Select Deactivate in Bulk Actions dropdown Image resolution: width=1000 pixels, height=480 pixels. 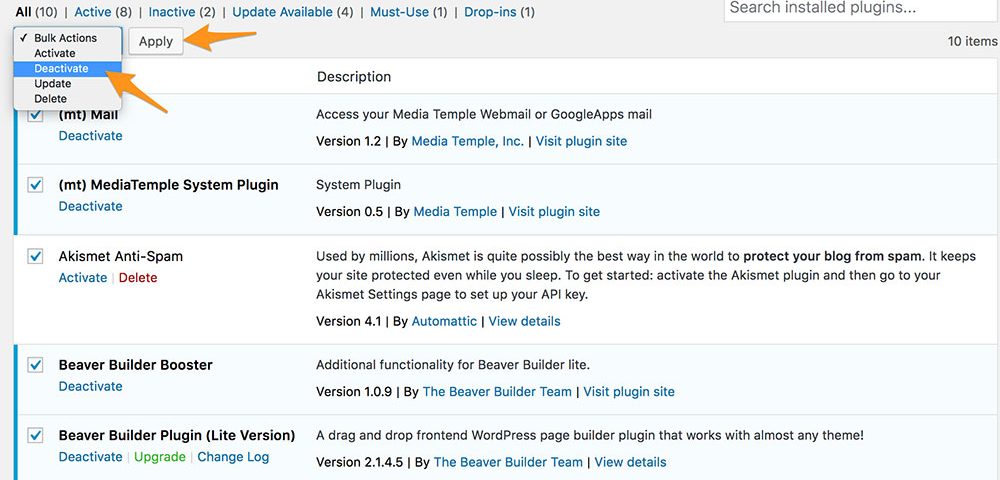click(67, 68)
